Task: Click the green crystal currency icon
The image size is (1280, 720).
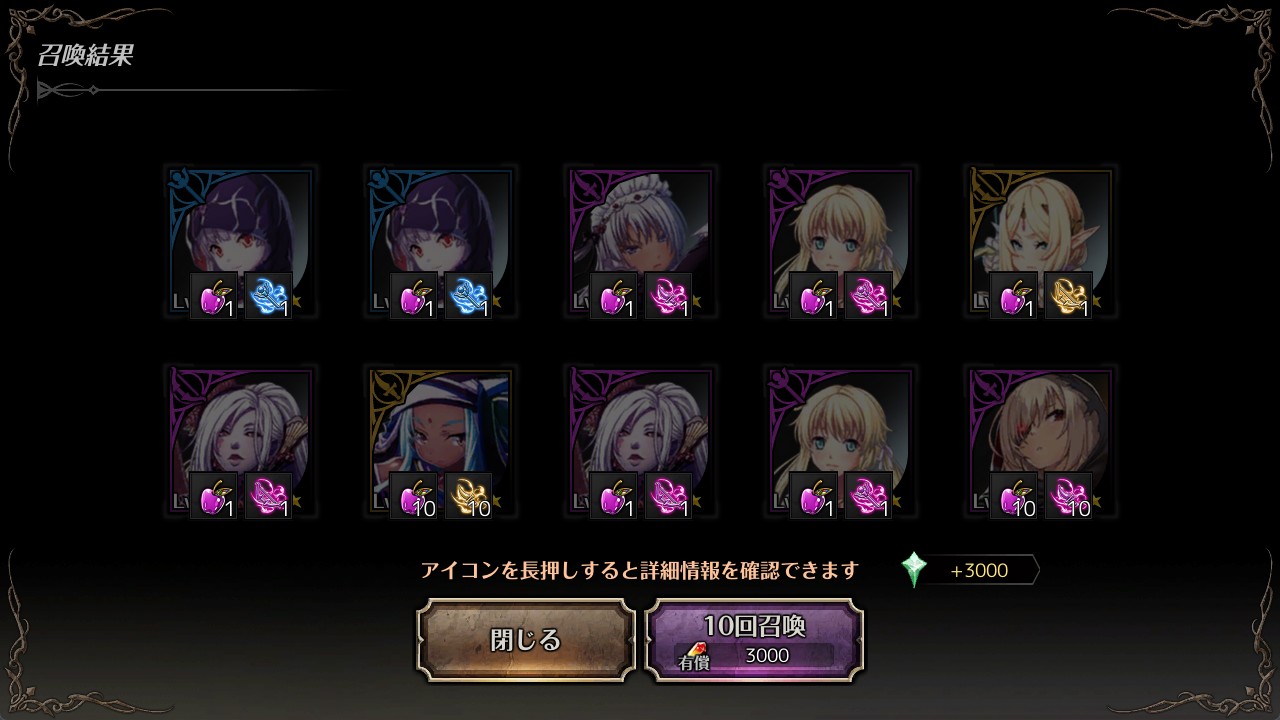Action: [914, 570]
